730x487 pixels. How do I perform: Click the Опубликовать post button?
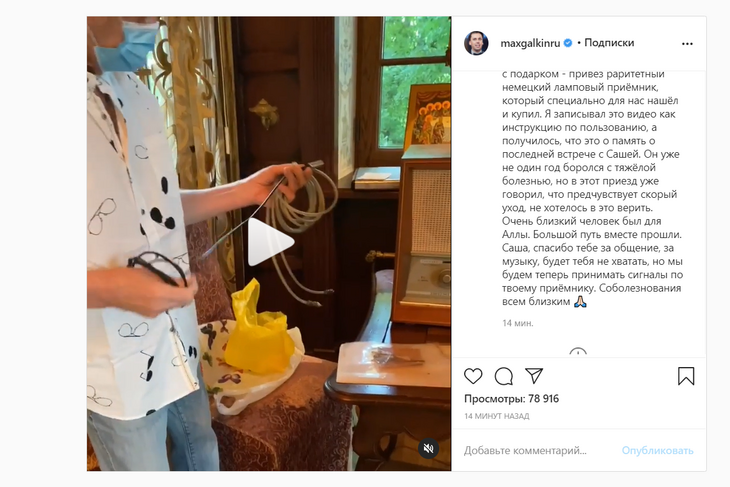657,450
